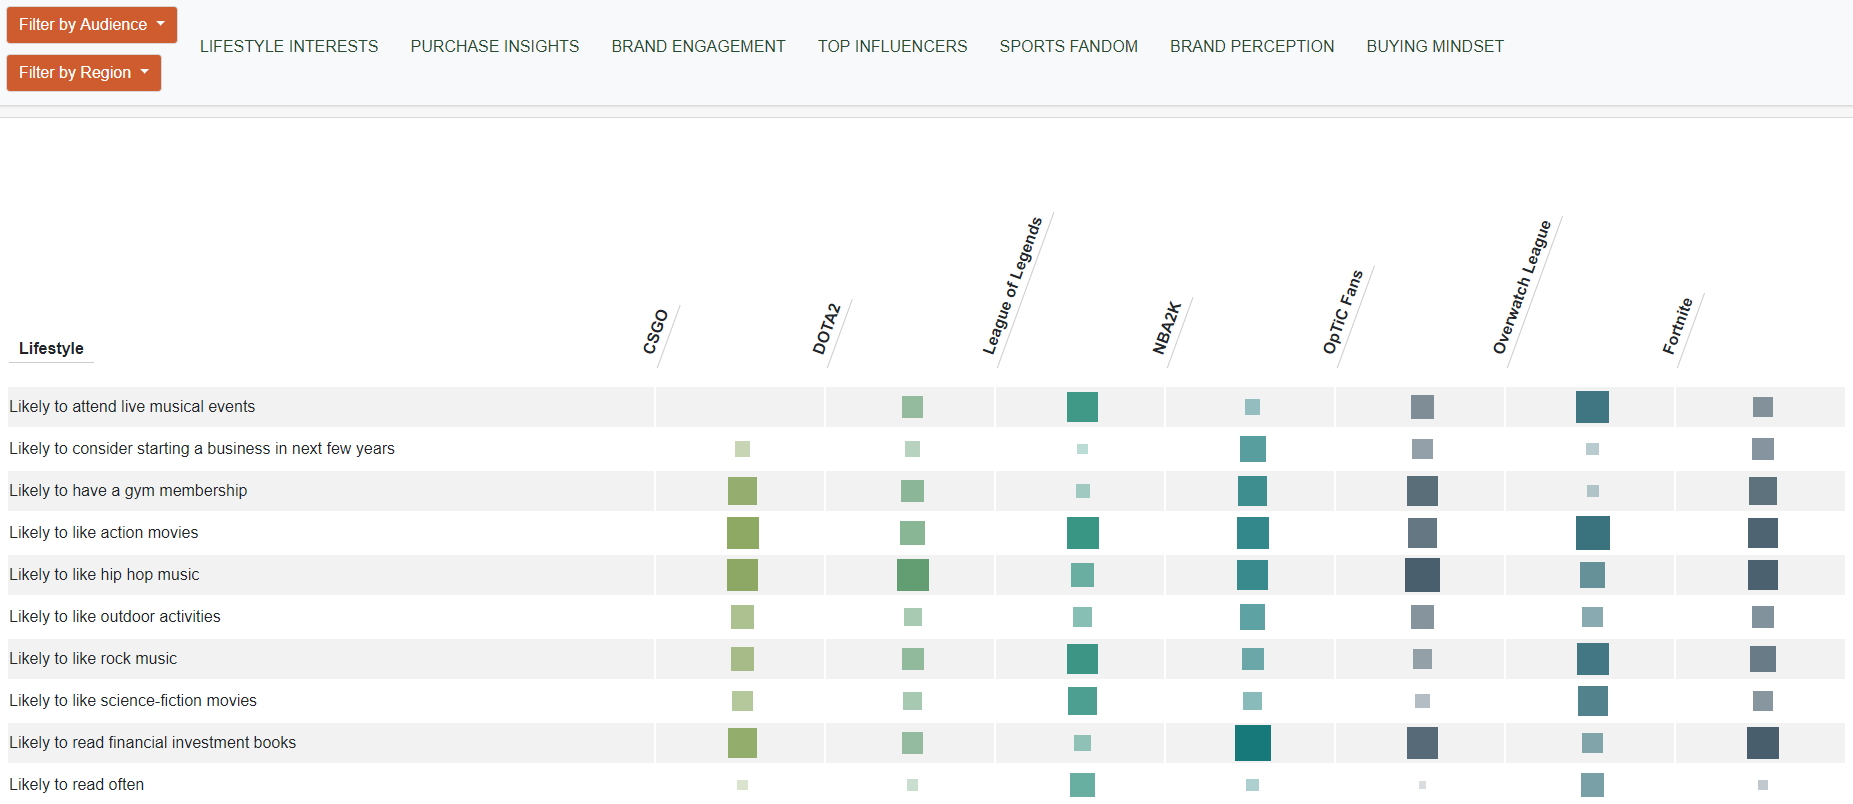Select the NBA2K column header
Image resolution: width=1853 pixels, height=804 pixels.
tap(1167, 327)
